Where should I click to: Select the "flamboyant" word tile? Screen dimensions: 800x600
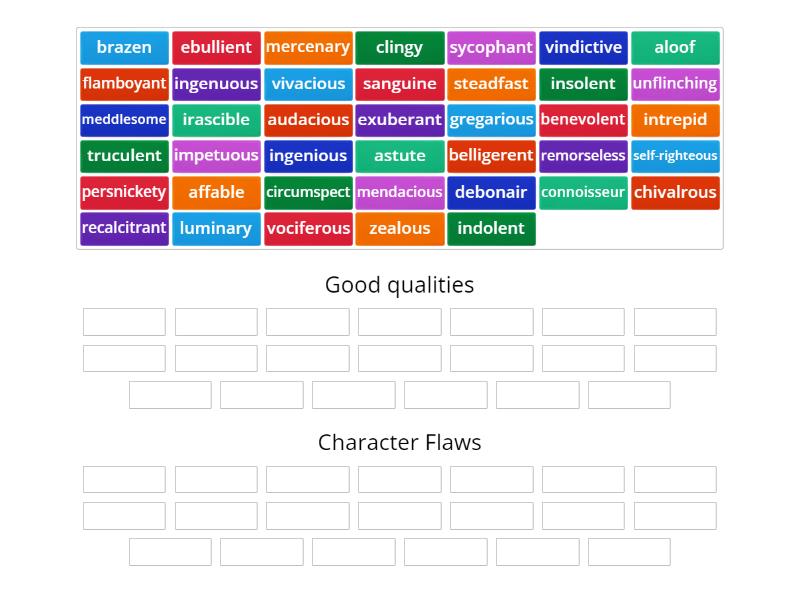pyautogui.click(x=124, y=84)
